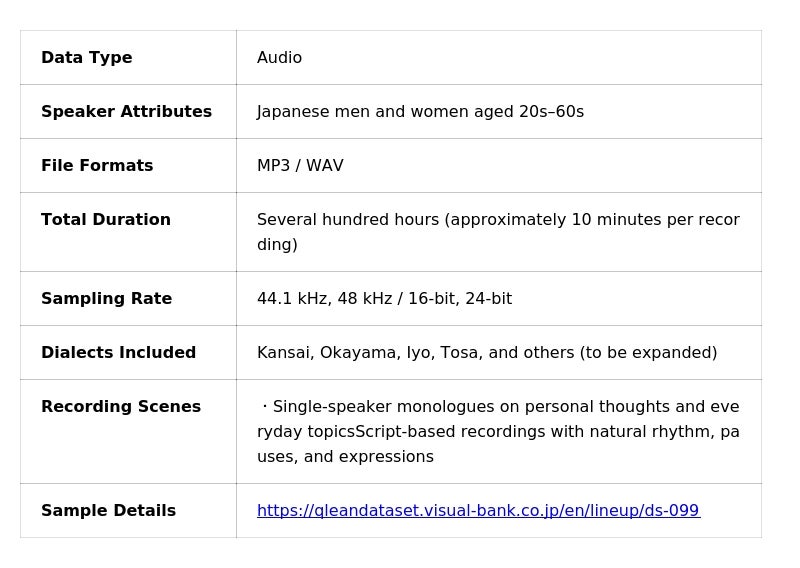Viewport: 800px width, 568px height.
Task: Click the "Sample Details" row label
Action: click(x=108, y=511)
